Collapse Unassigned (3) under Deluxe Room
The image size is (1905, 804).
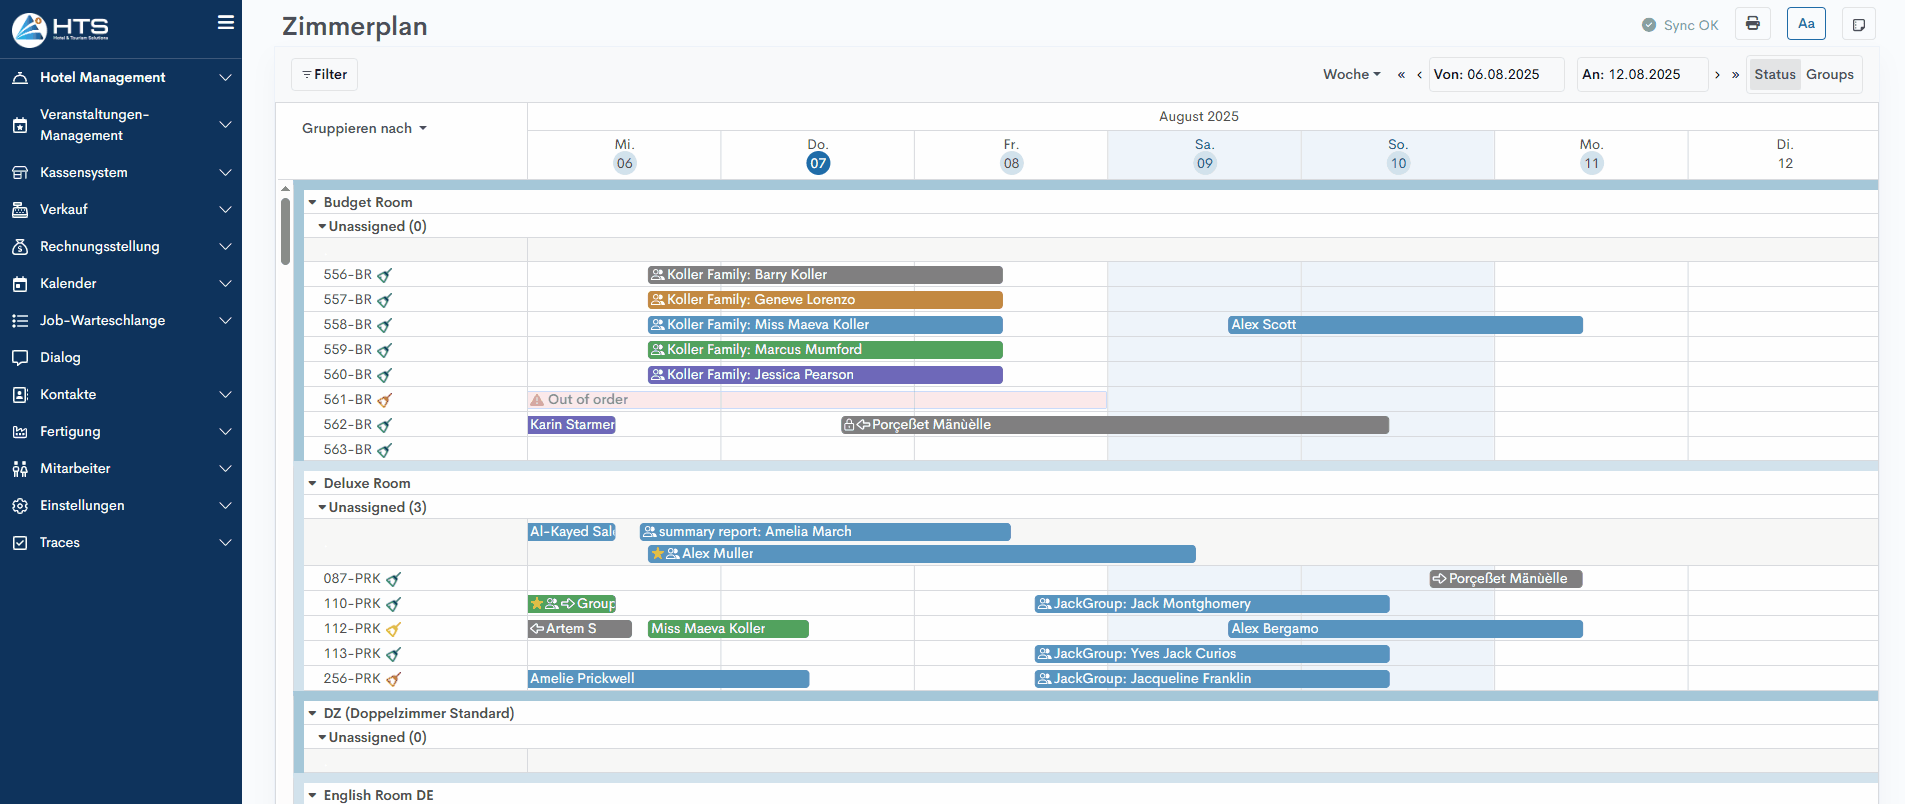322,508
